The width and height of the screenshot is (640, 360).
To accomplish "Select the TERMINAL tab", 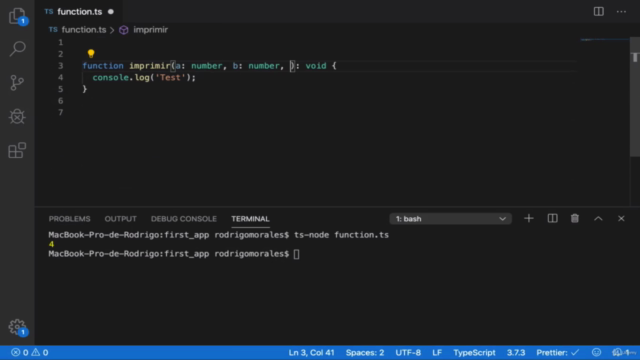I will (250, 219).
